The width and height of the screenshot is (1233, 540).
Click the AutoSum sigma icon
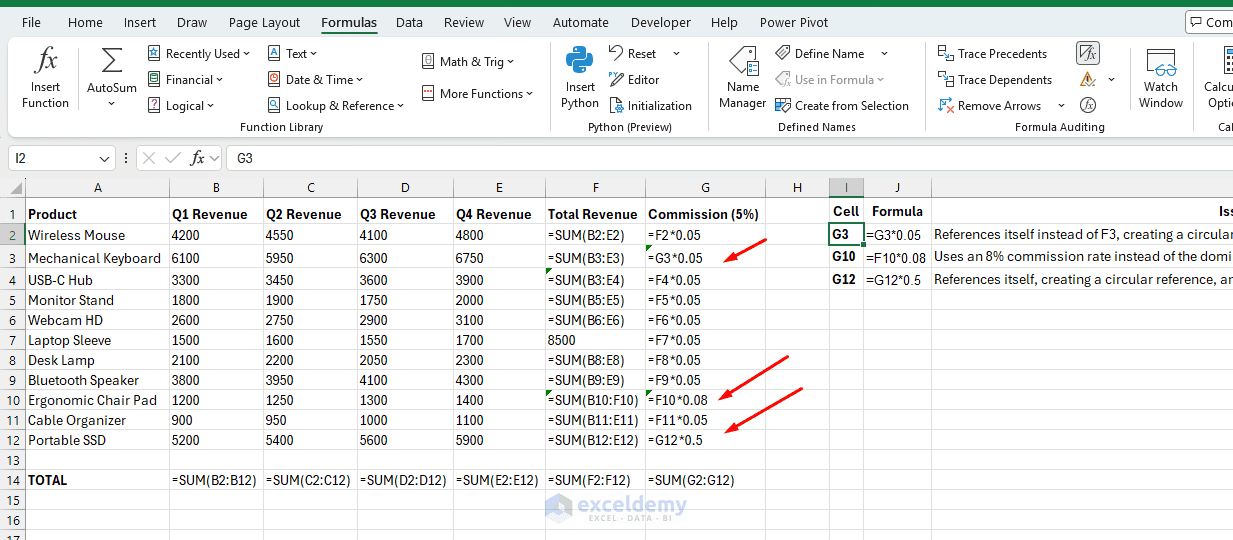click(112, 61)
